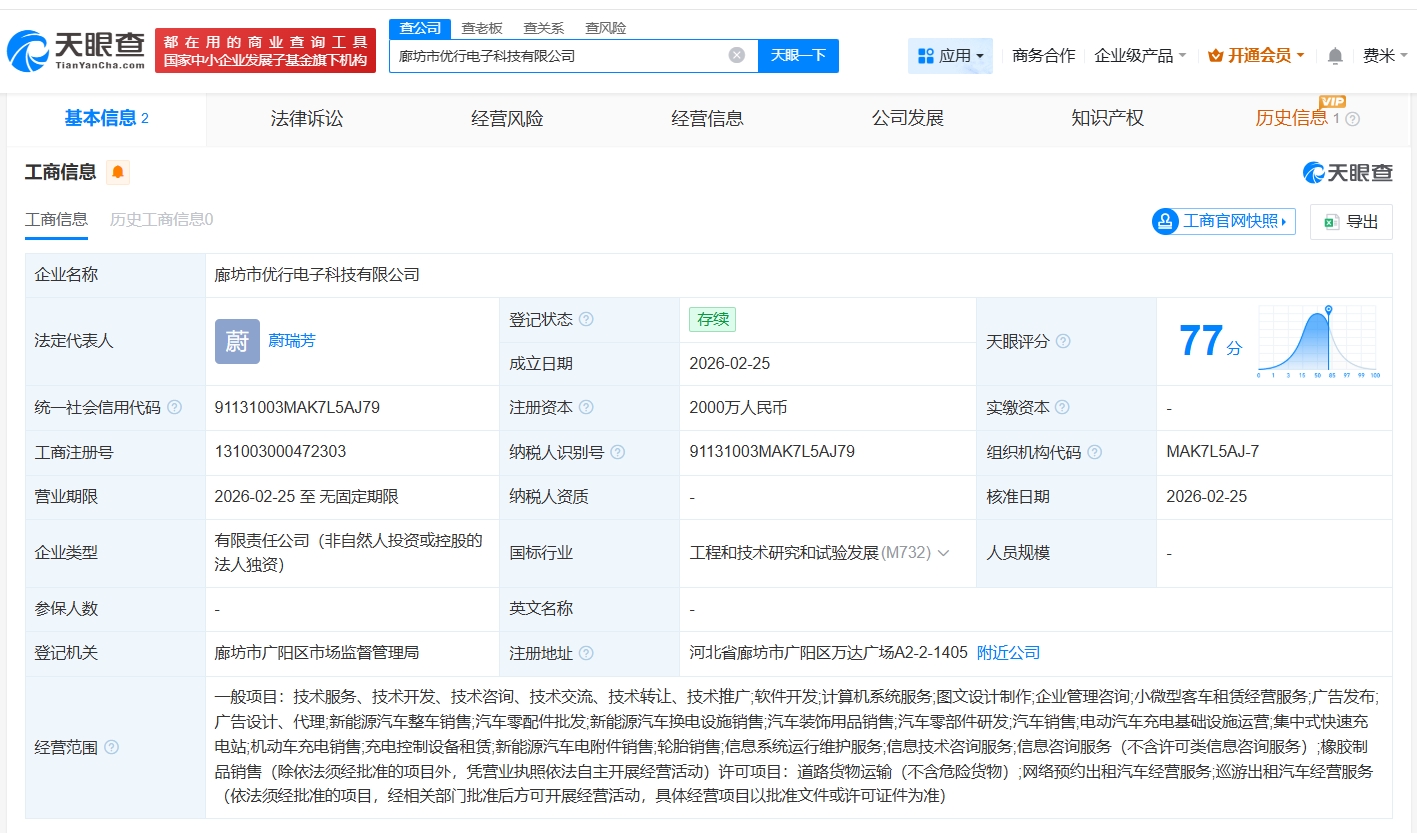Open the 附近公司 link
1417x833 pixels.
pyautogui.click(x=1008, y=653)
